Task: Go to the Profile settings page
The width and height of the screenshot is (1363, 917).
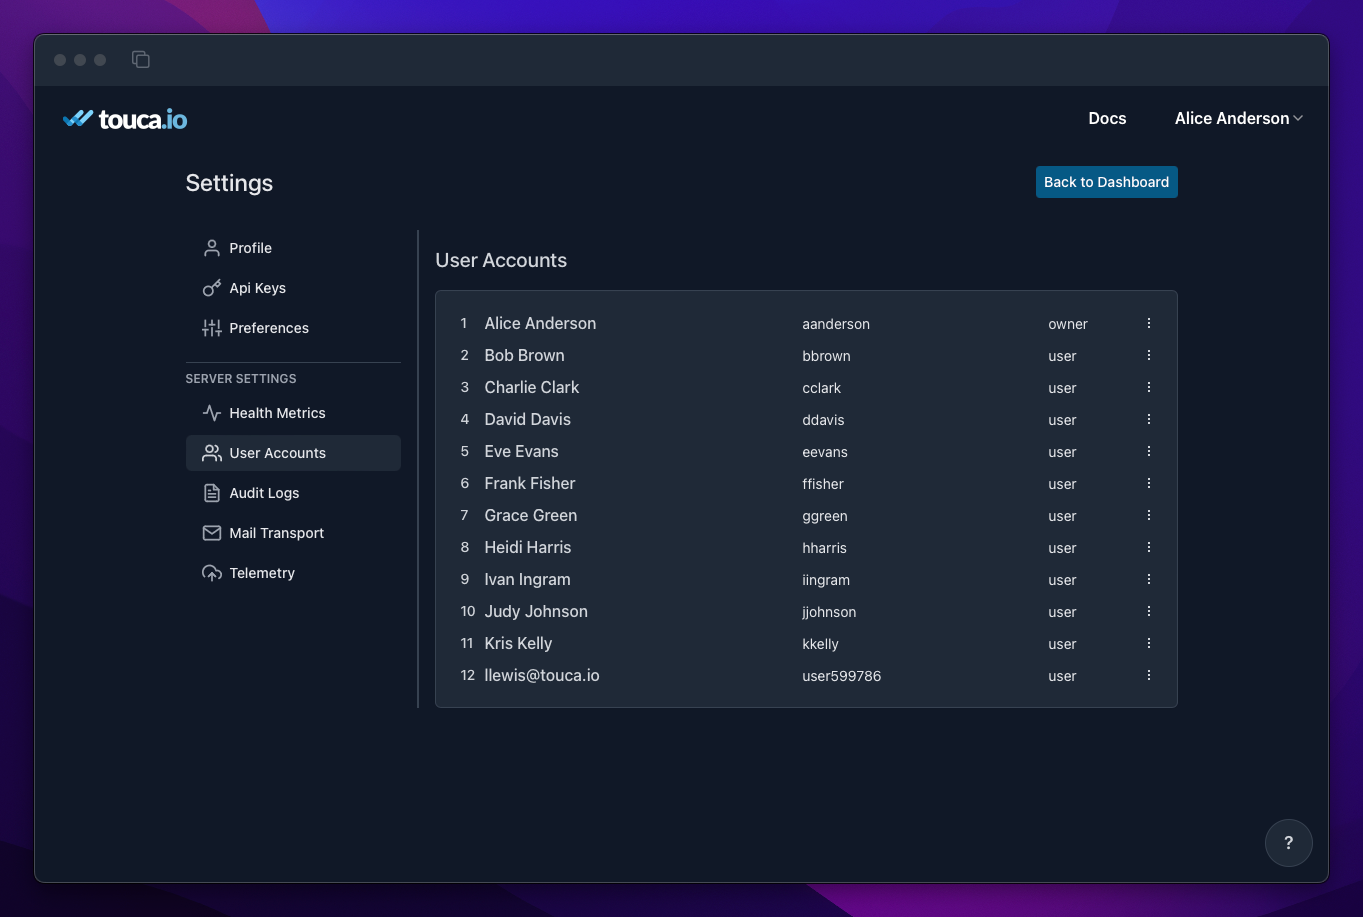Action: (x=293, y=248)
